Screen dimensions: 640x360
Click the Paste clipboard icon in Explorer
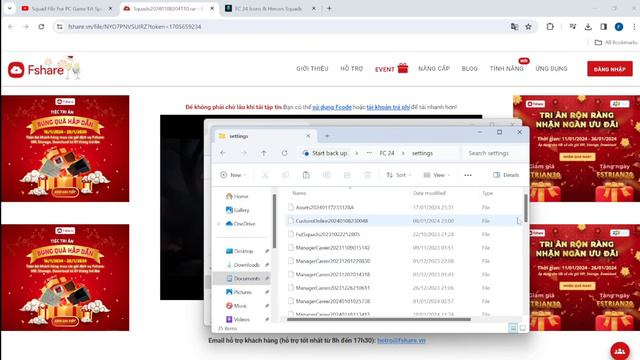click(x=306, y=175)
